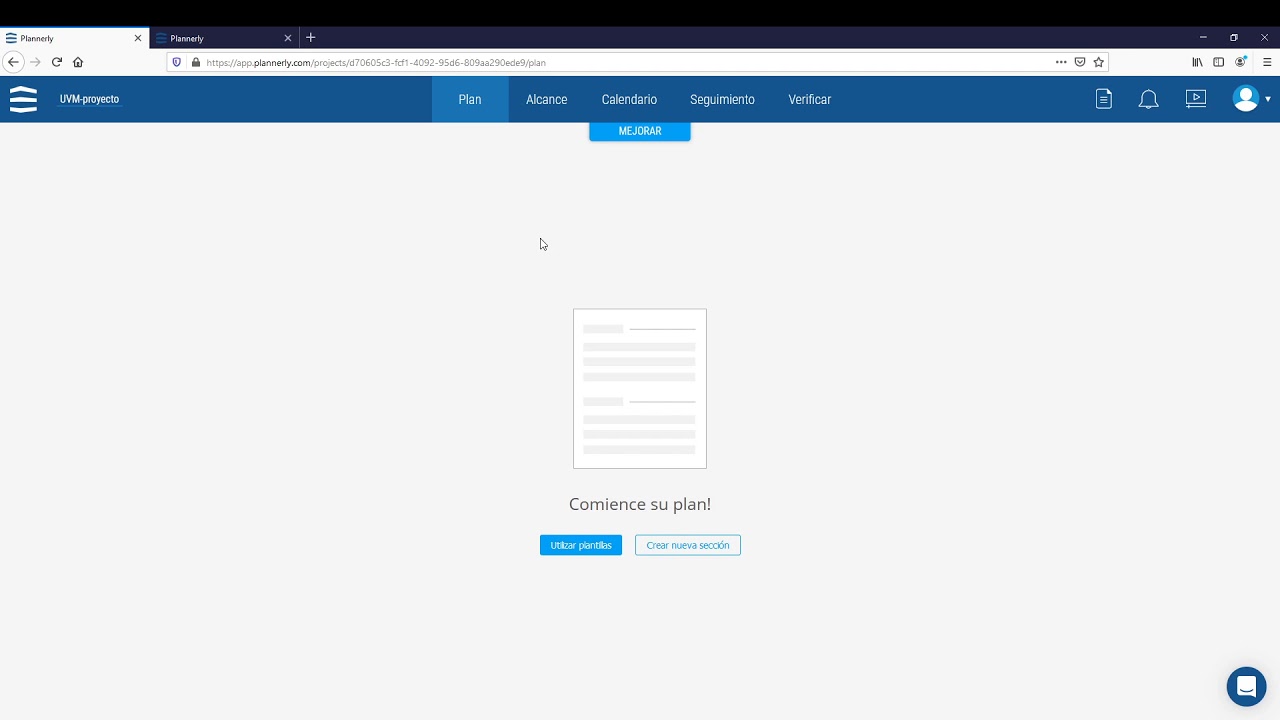Image resolution: width=1280 pixels, height=720 pixels.
Task: Expand the user account dropdown arrow
Action: point(1268,99)
